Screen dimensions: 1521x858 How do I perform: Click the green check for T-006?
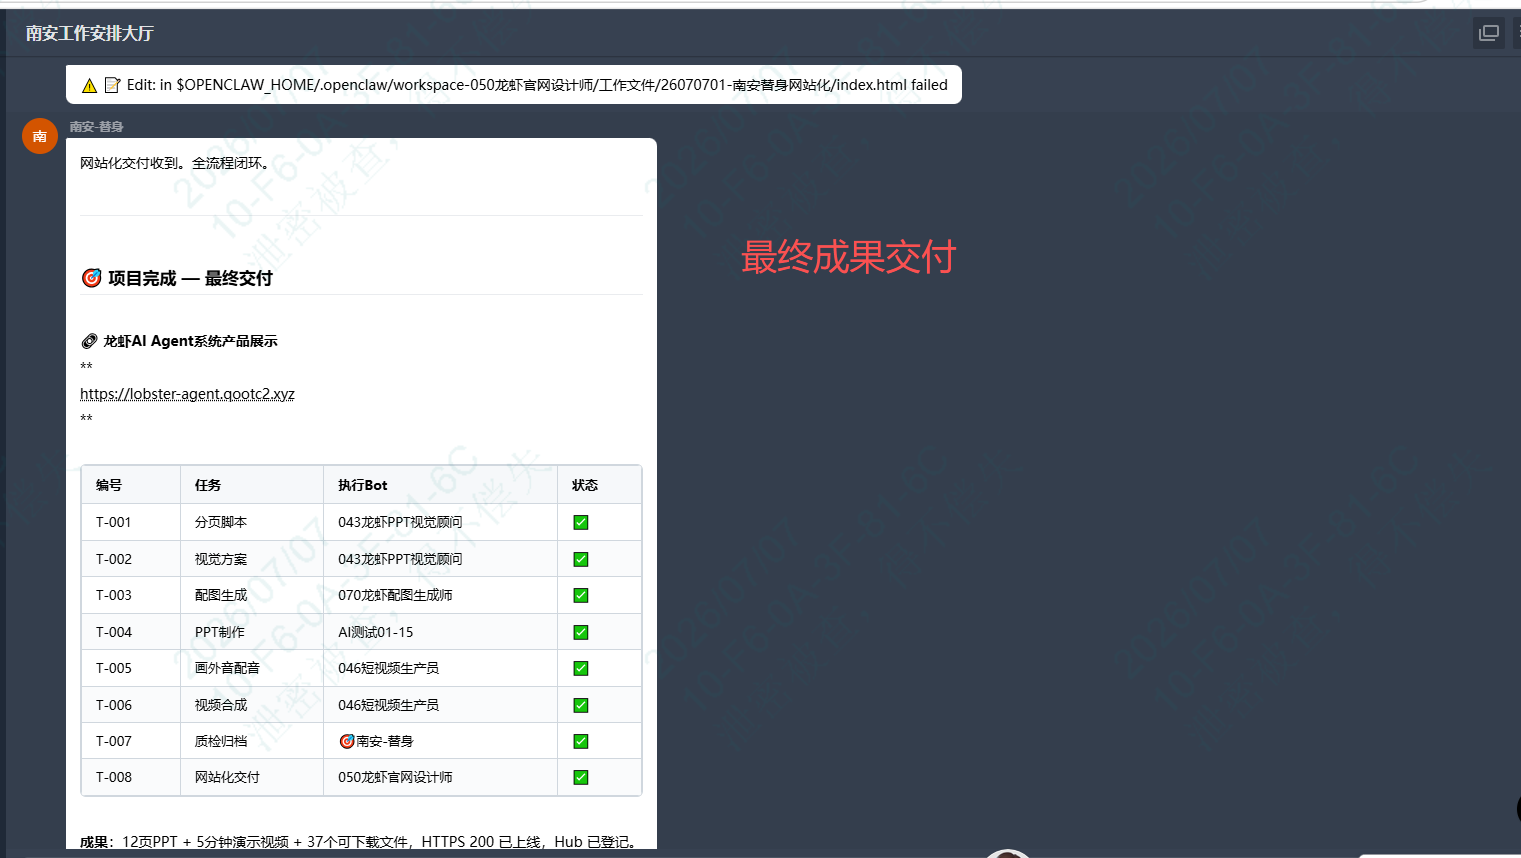[581, 705]
